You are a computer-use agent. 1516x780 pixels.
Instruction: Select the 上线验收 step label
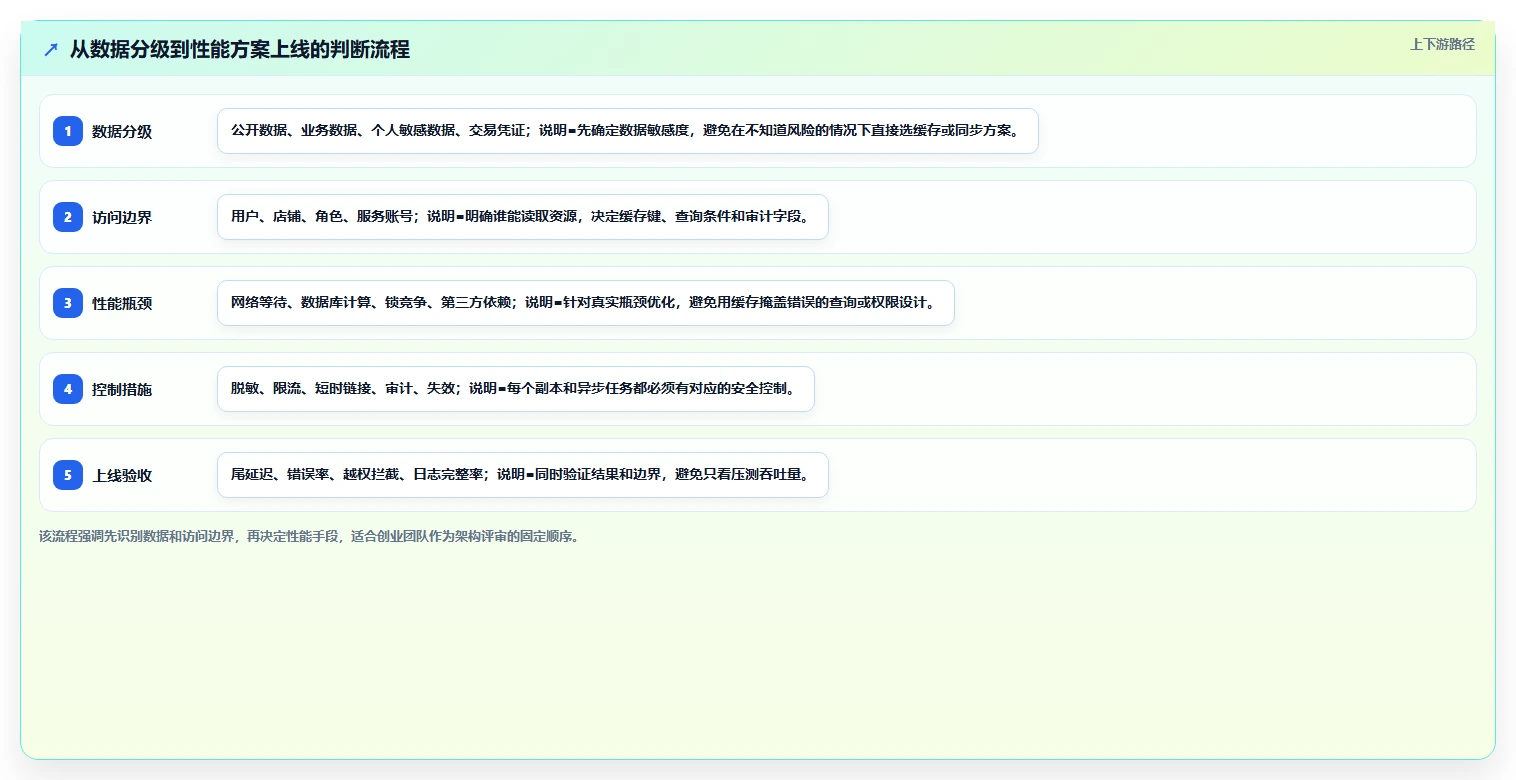pos(122,475)
